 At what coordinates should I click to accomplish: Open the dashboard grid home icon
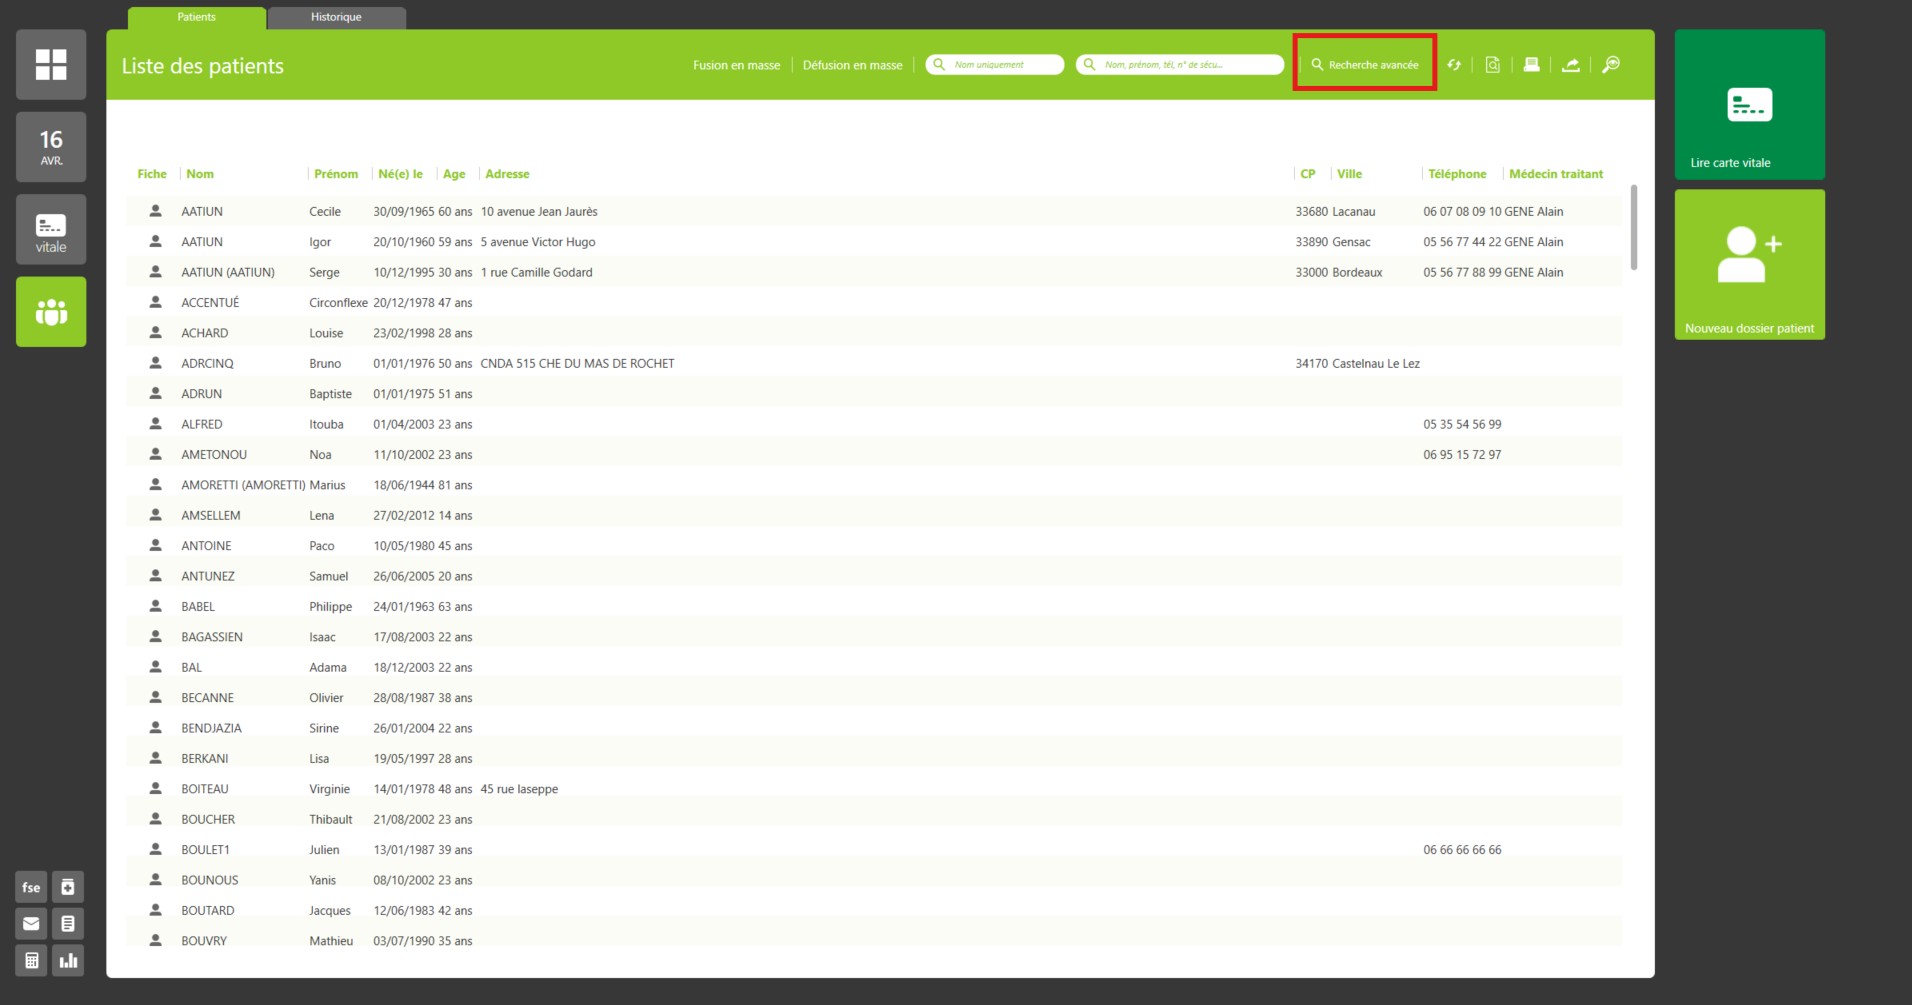click(51, 65)
